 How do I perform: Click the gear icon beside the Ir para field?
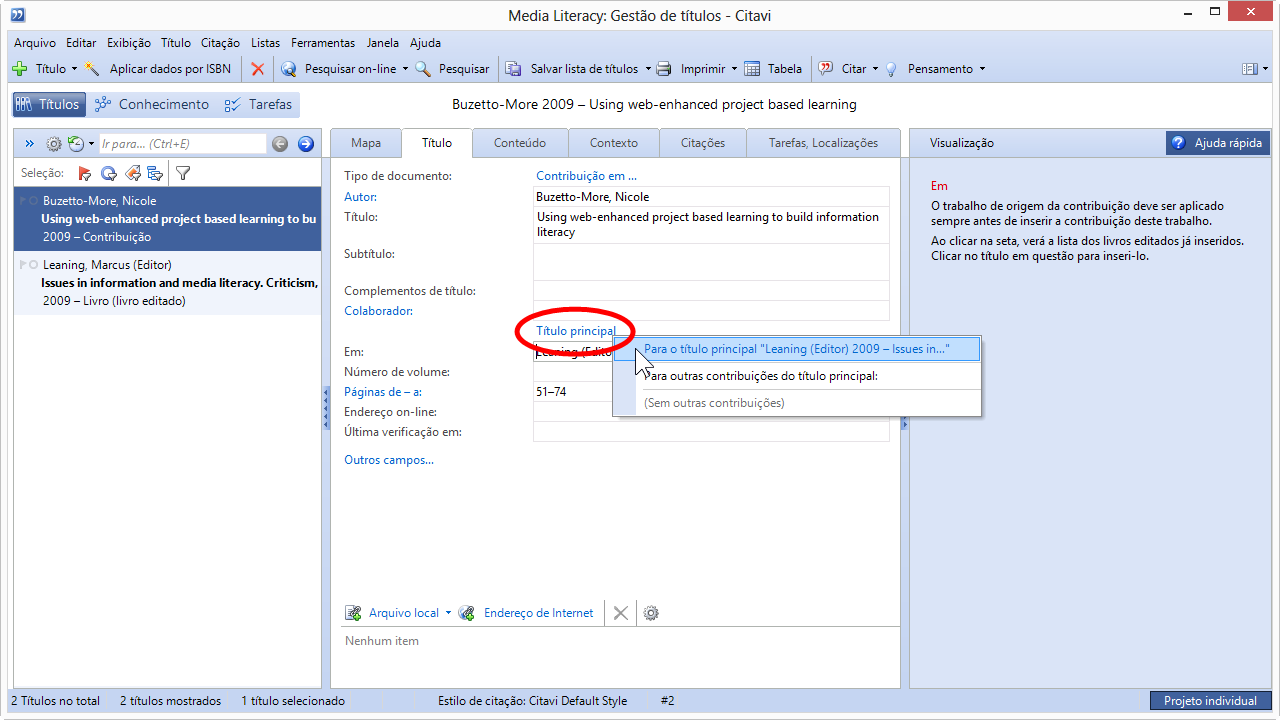tap(54, 144)
